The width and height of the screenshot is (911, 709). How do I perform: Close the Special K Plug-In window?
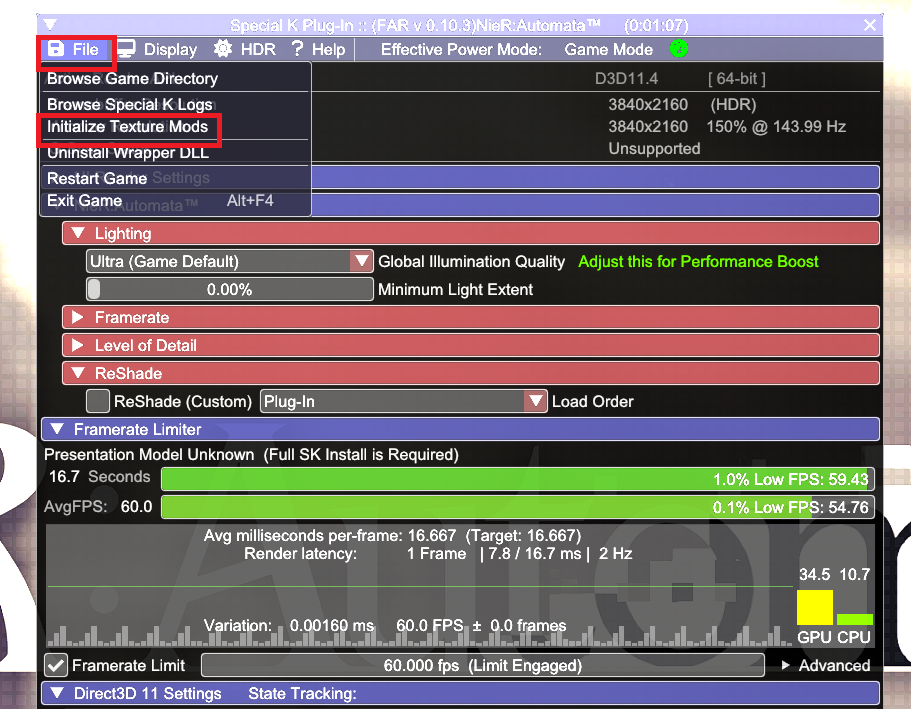pyautogui.click(x=869, y=25)
